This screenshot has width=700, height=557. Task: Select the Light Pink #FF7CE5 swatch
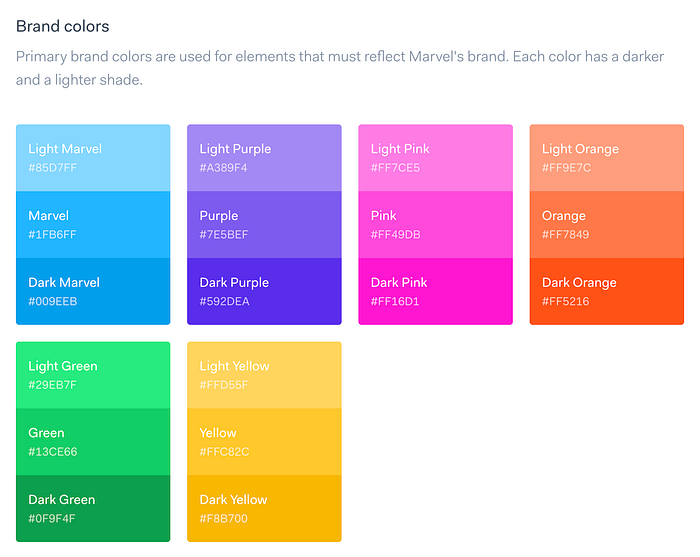coord(435,158)
